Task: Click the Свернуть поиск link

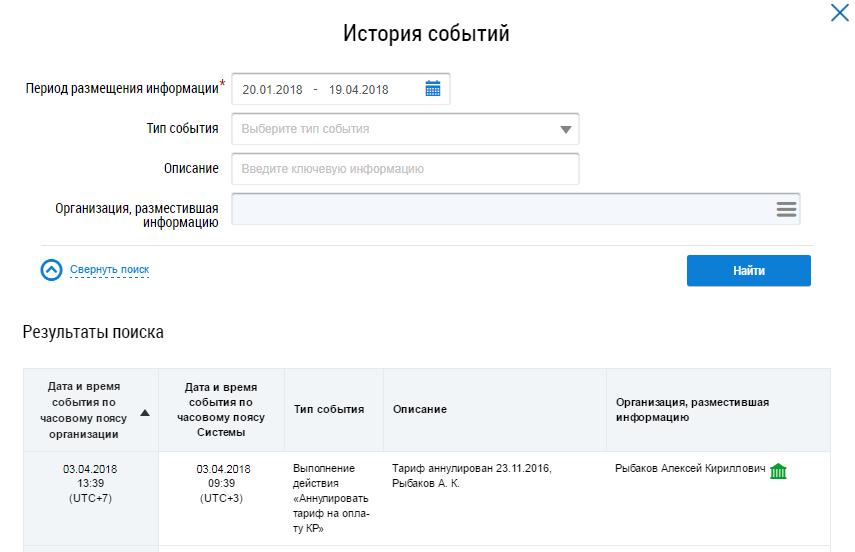Action: point(109,270)
